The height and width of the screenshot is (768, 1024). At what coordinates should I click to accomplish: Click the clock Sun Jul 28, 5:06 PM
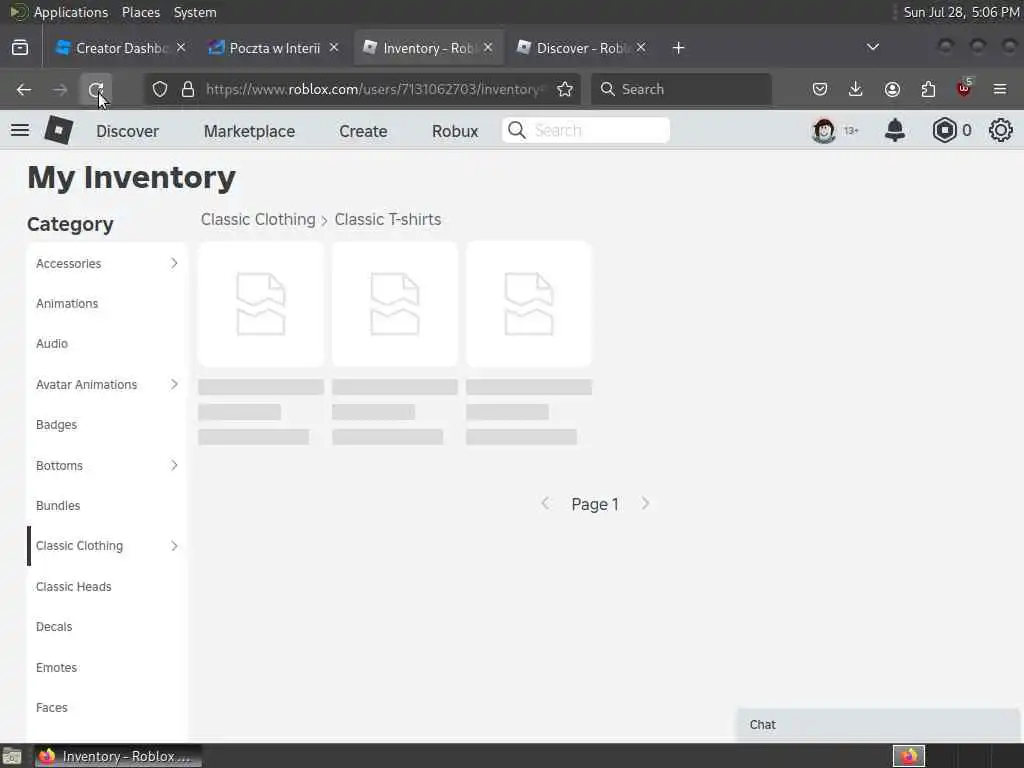point(961,12)
